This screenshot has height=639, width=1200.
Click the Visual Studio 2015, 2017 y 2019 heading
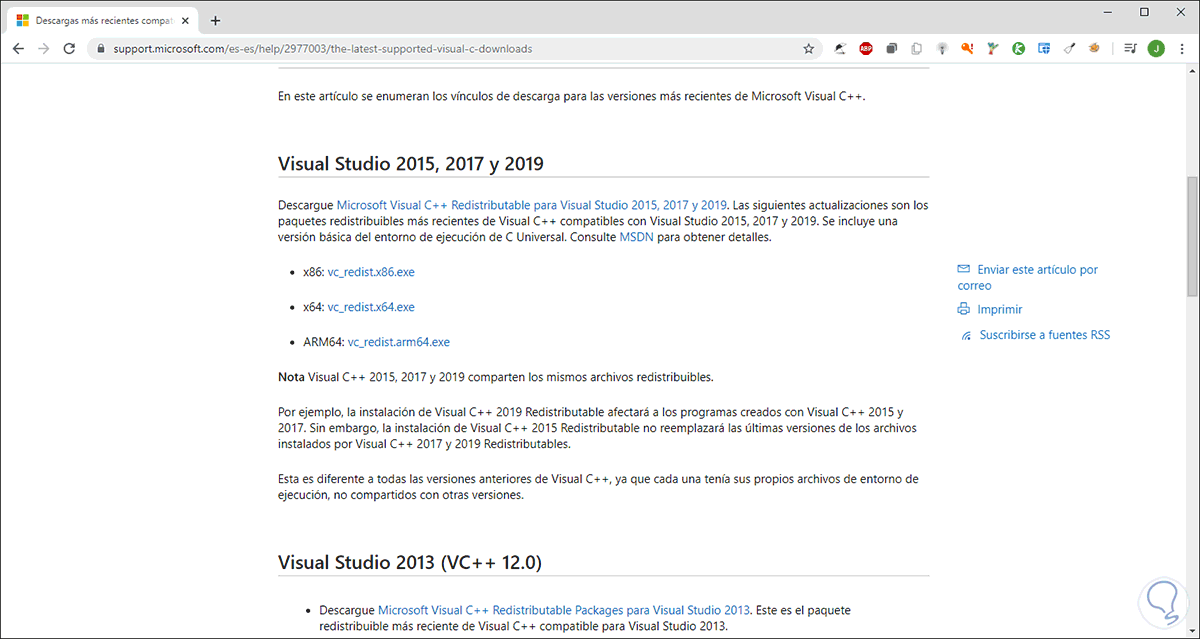click(x=411, y=163)
